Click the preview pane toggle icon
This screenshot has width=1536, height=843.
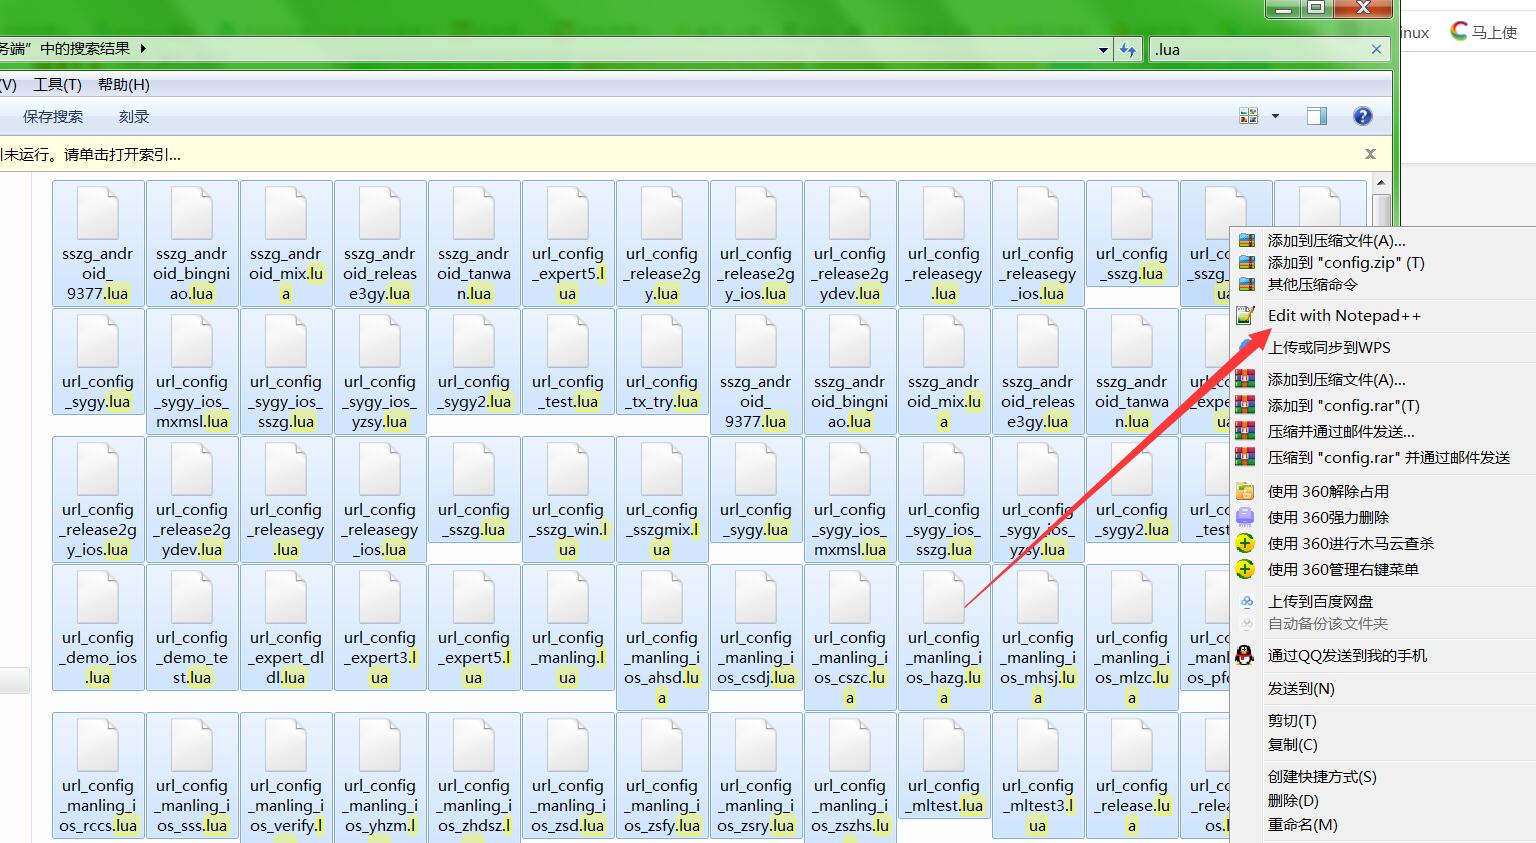click(1317, 117)
